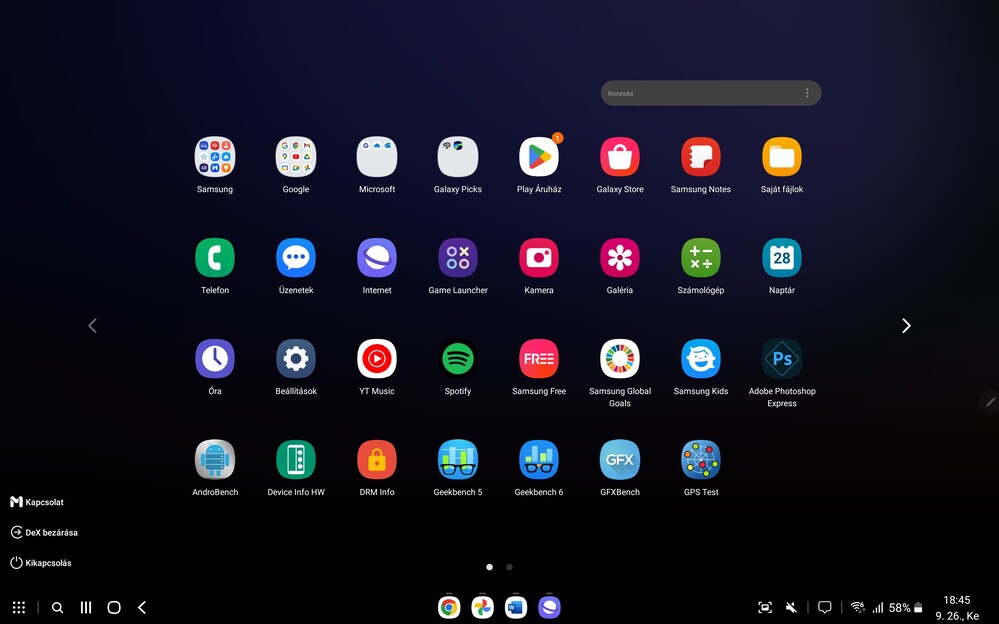Launch Galaxy Store app
The image size is (999, 624).
point(620,157)
